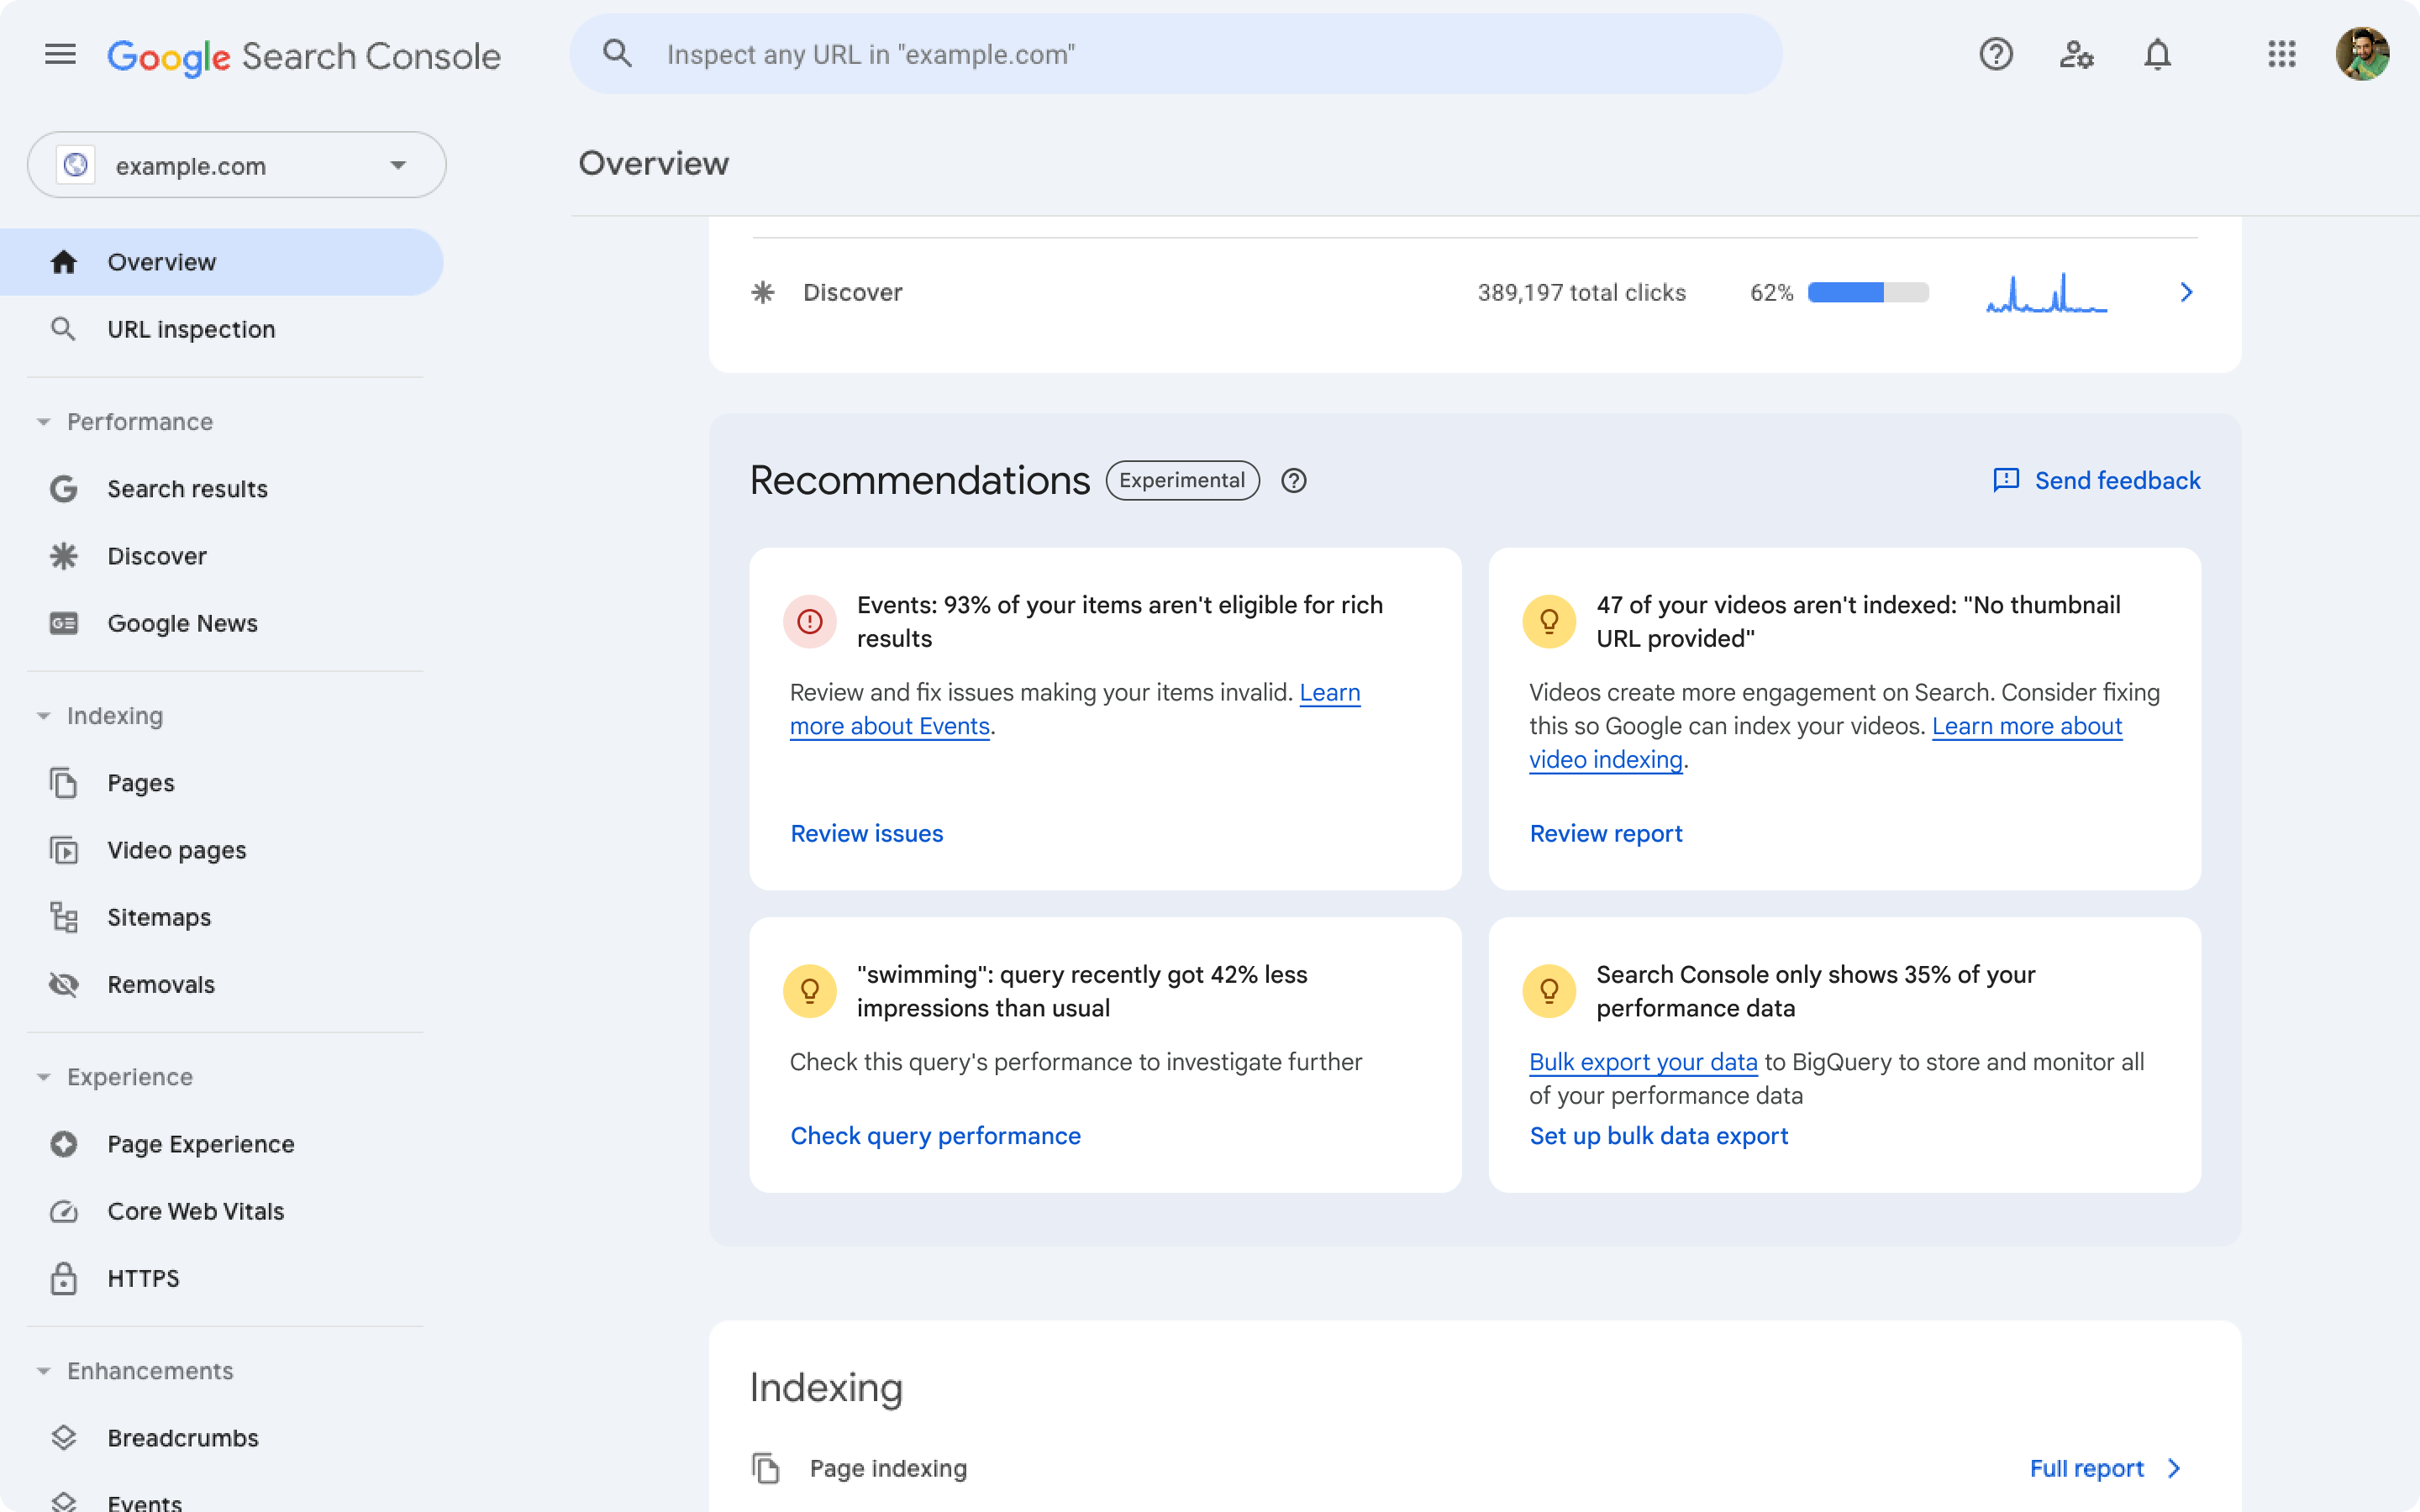Collapse the Performance section

click(x=44, y=420)
